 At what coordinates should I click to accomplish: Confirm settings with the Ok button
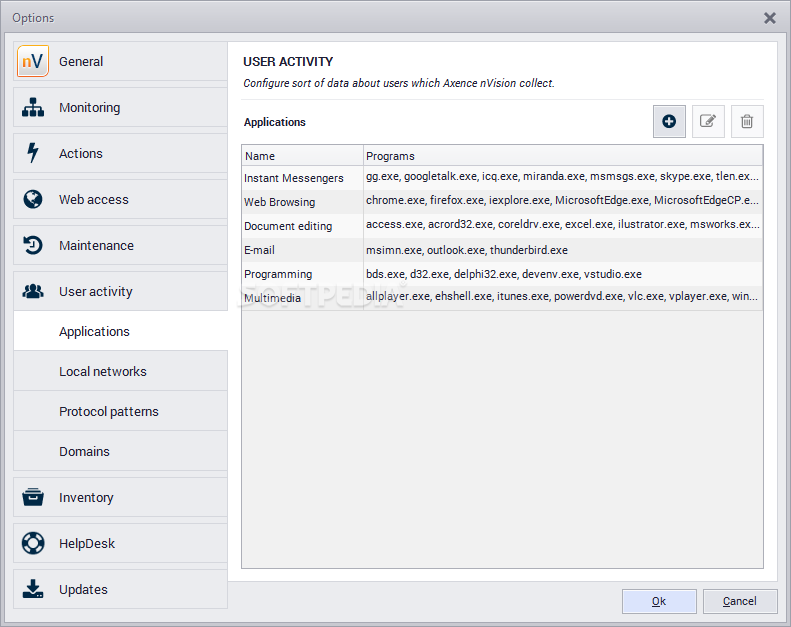[x=659, y=601]
